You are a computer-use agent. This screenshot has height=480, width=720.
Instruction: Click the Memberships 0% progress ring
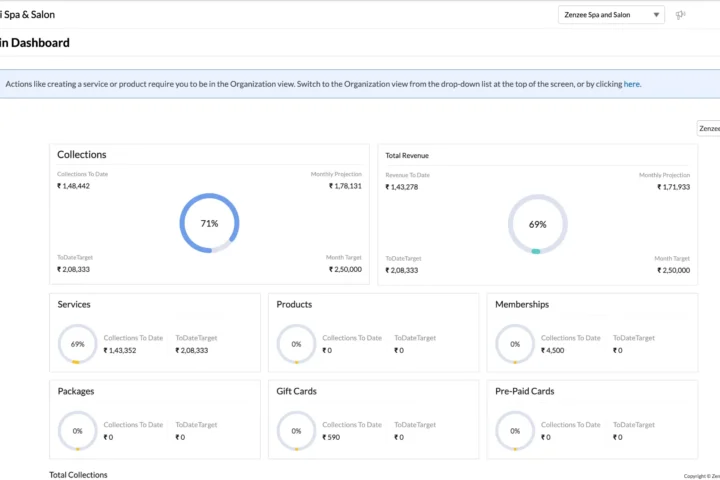click(515, 344)
